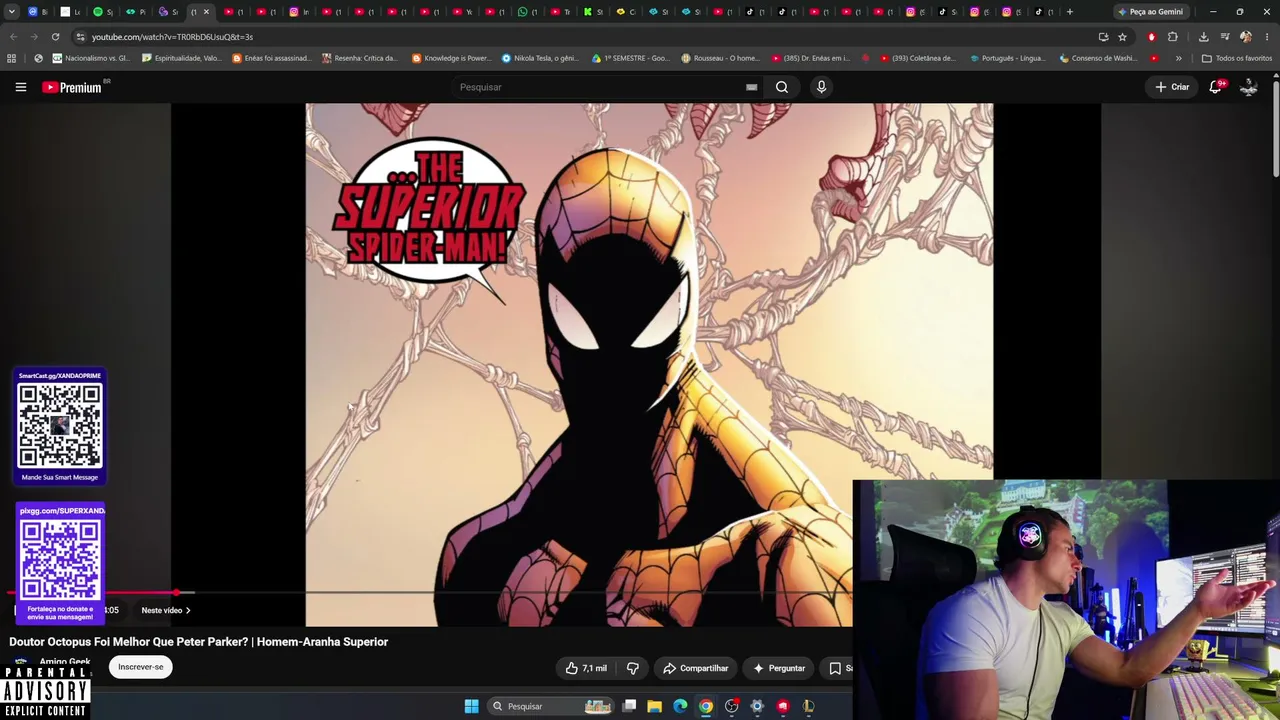Launch Microsoft Edge from the taskbar
This screenshot has width=1280, height=720.
pos(680,706)
